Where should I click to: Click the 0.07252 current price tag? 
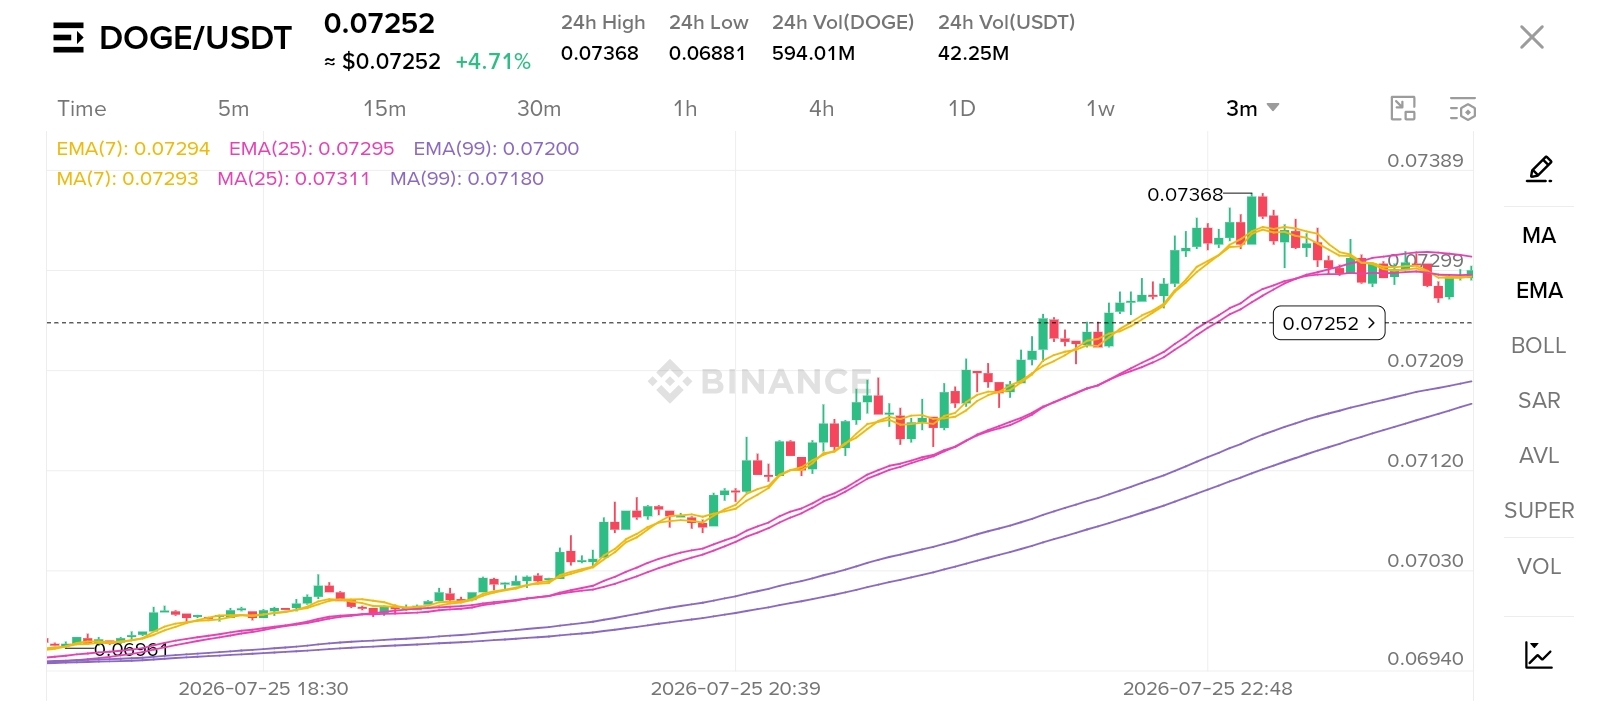click(1329, 323)
